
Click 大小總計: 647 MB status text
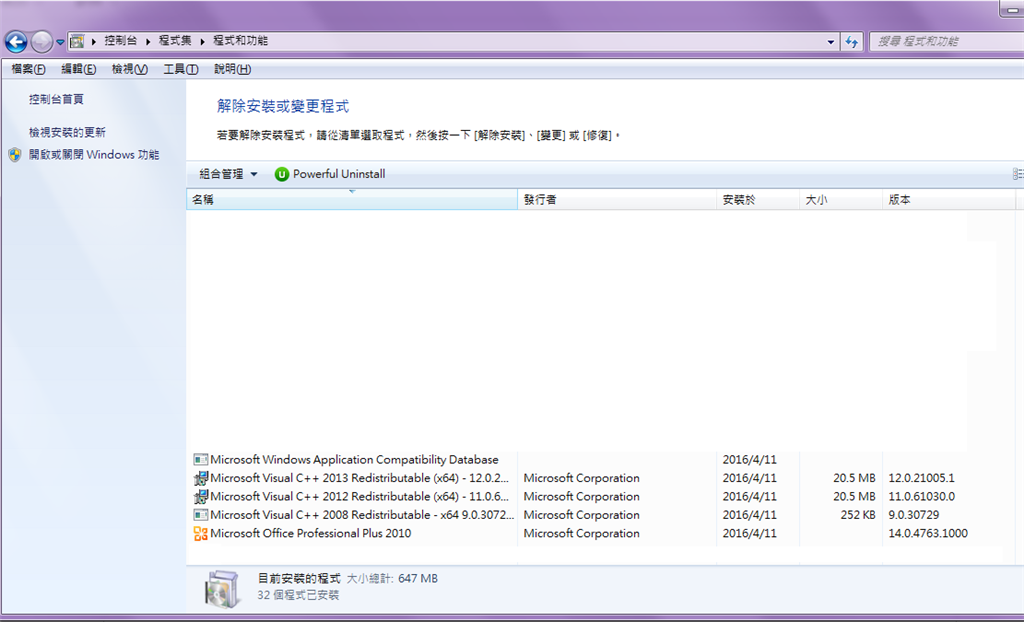pyautogui.click(x=392, y=578)
